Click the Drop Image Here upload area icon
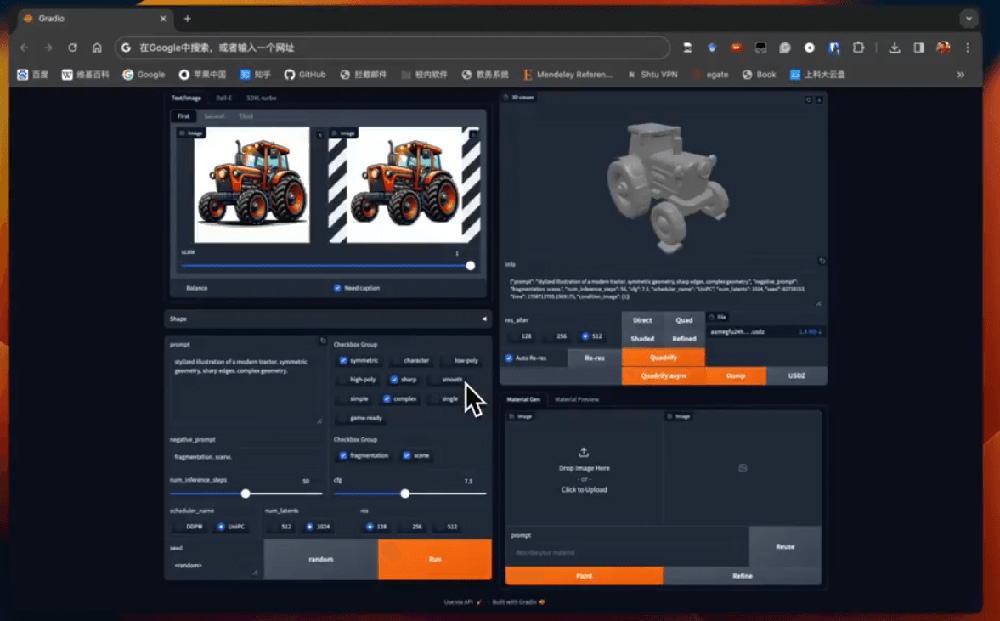The height and width of the screenshot is (621, 1000). coord(585,452)
